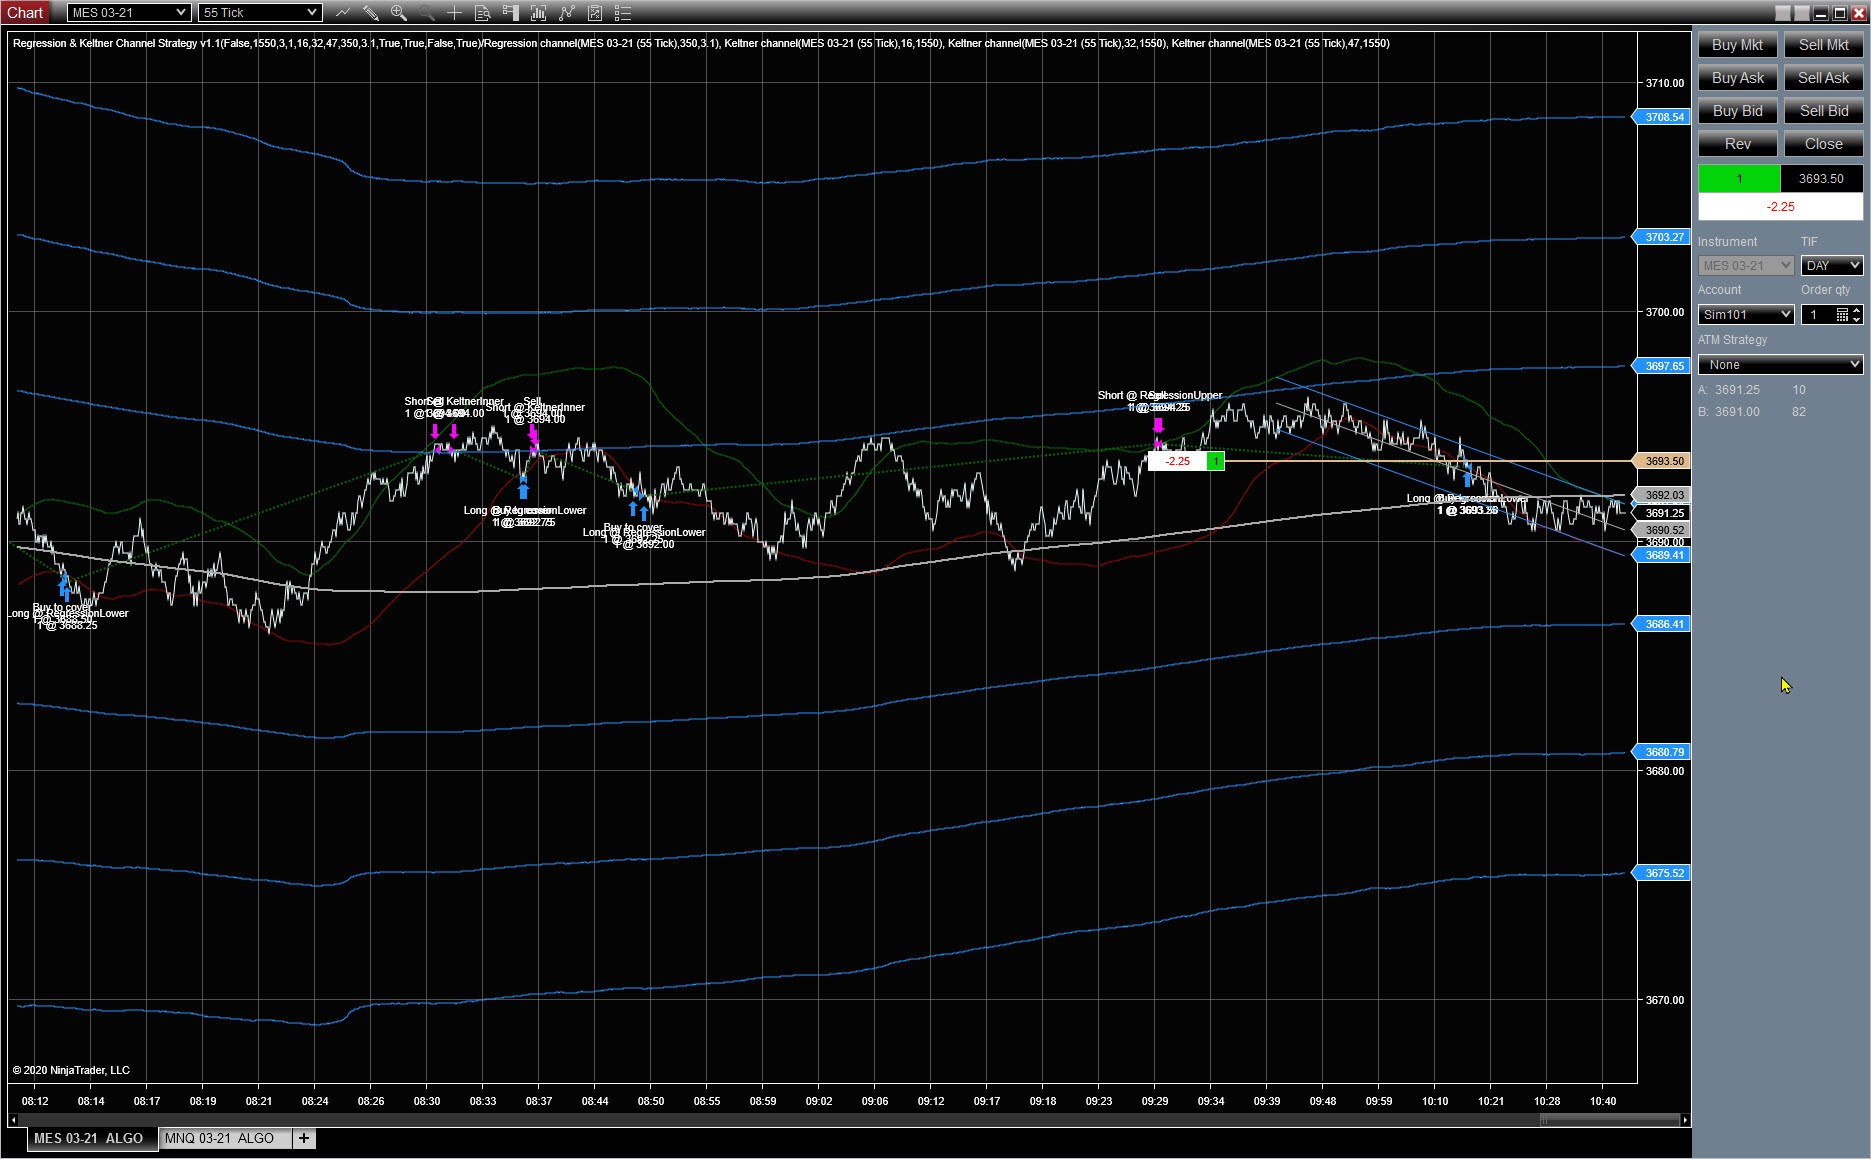Activate the zoom in magnifier
1871x1159 pixels.
point(399,13)
